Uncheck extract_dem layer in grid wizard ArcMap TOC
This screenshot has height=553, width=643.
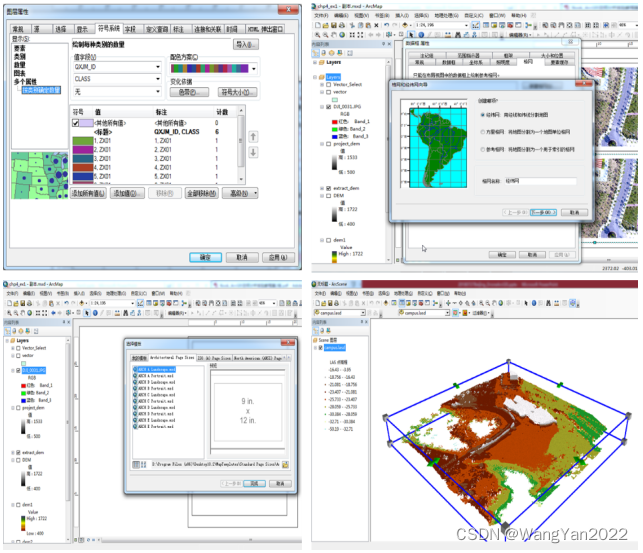328,188
